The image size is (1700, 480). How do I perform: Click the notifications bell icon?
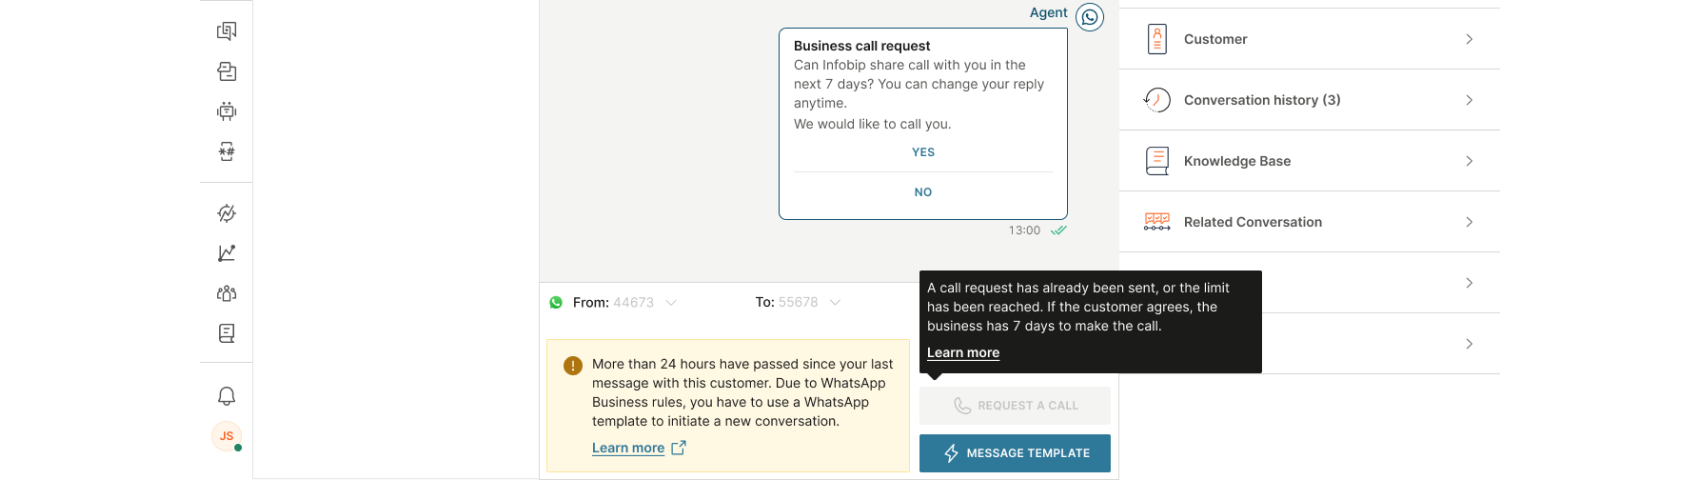pyautogui.click(x=227, y=396)
